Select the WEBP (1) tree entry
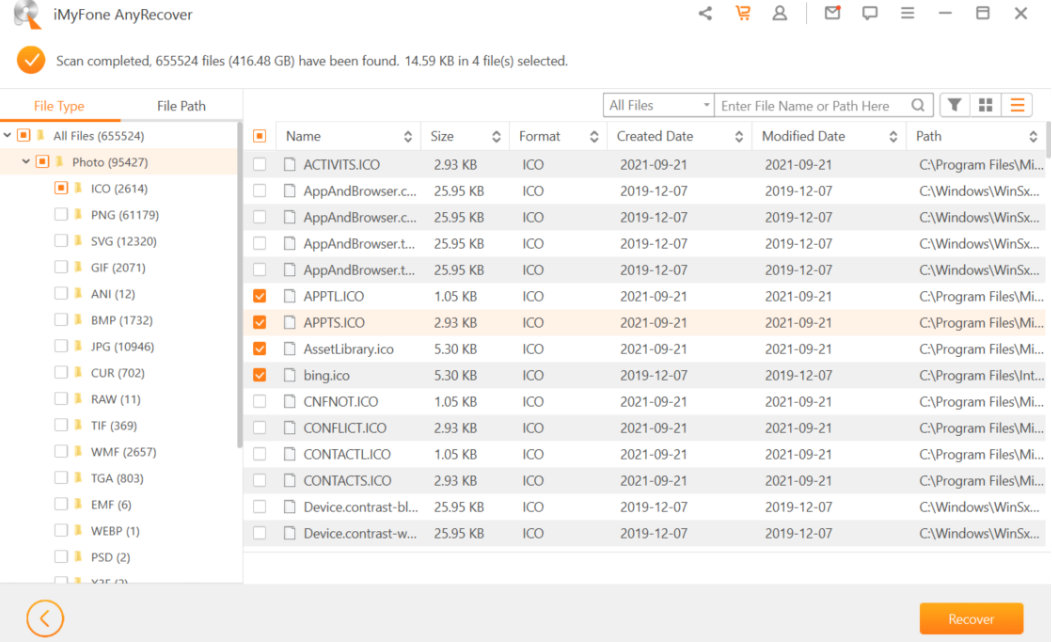 click(115, 531)
